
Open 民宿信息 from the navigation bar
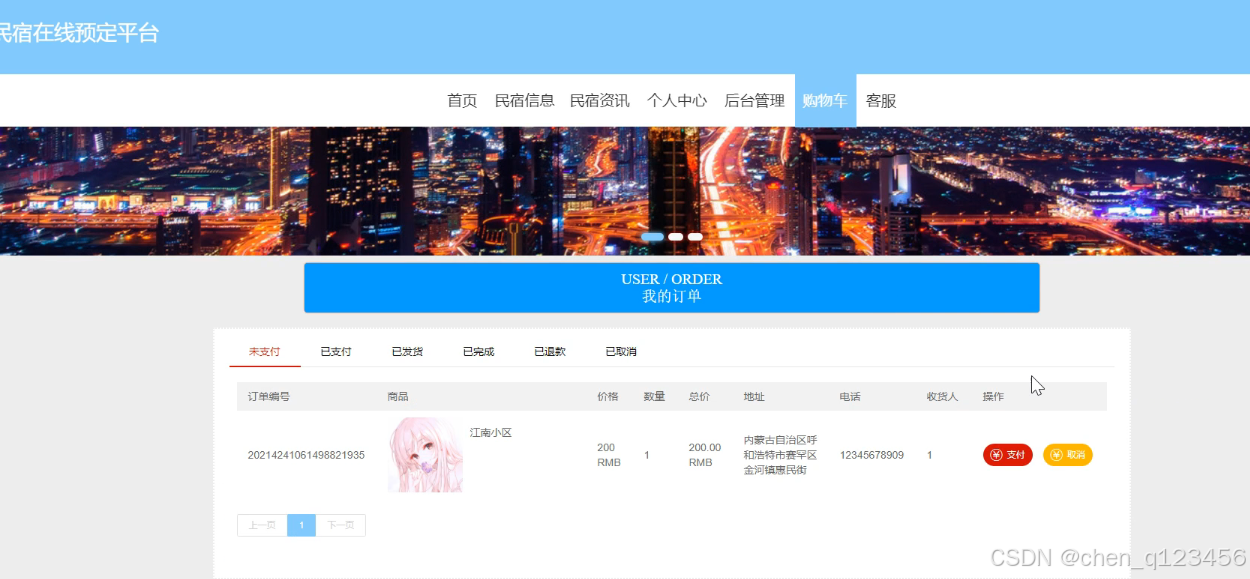pyautogui.click(x=525, y=100)
